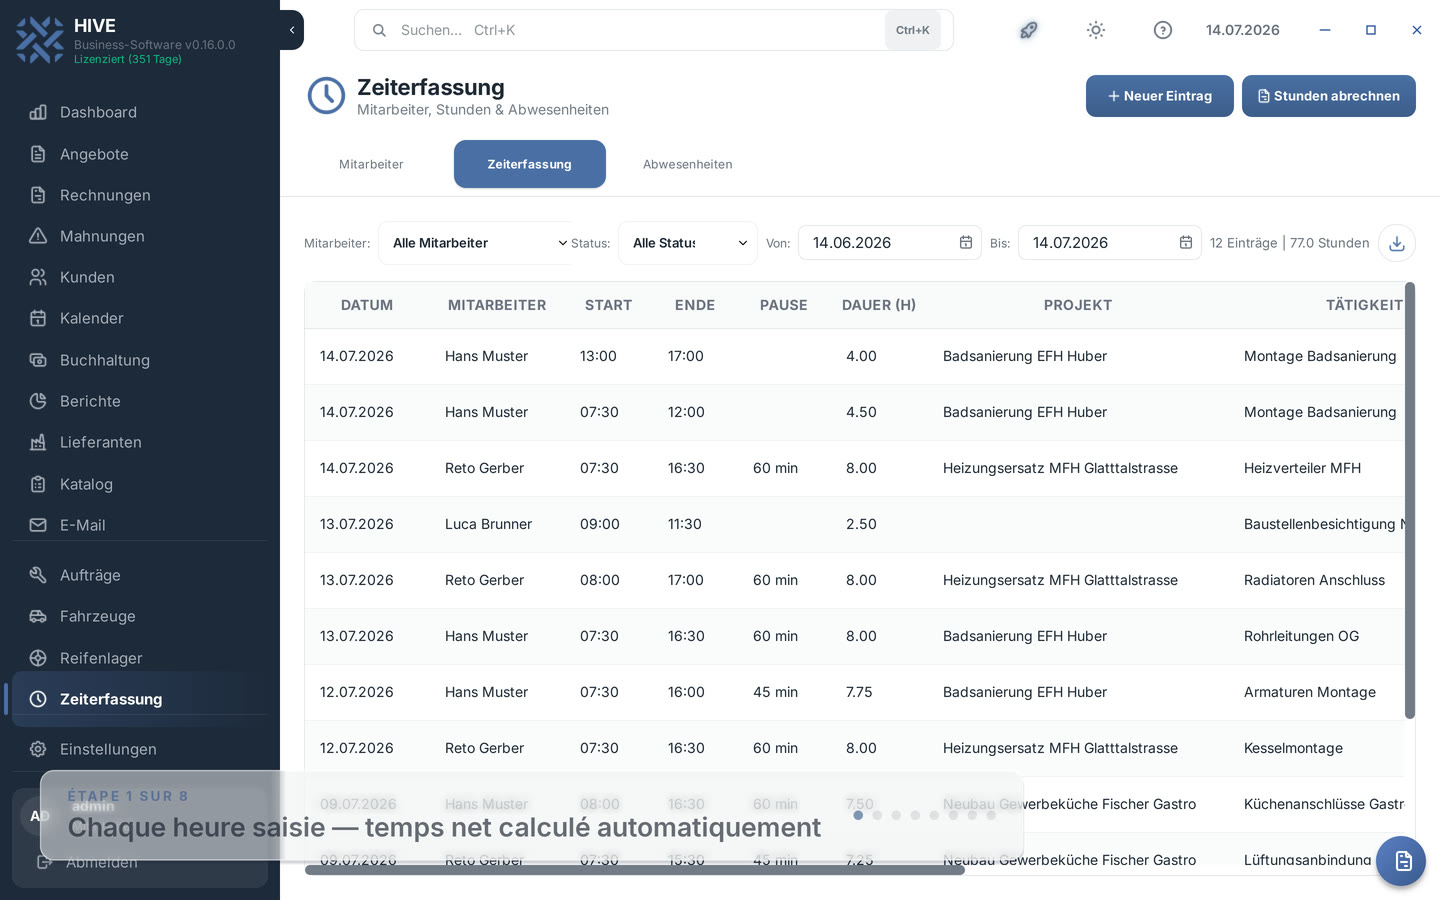Click the Heizverteiler MFH task cell
The image size is (1440, 900).
click(1302, 468)
